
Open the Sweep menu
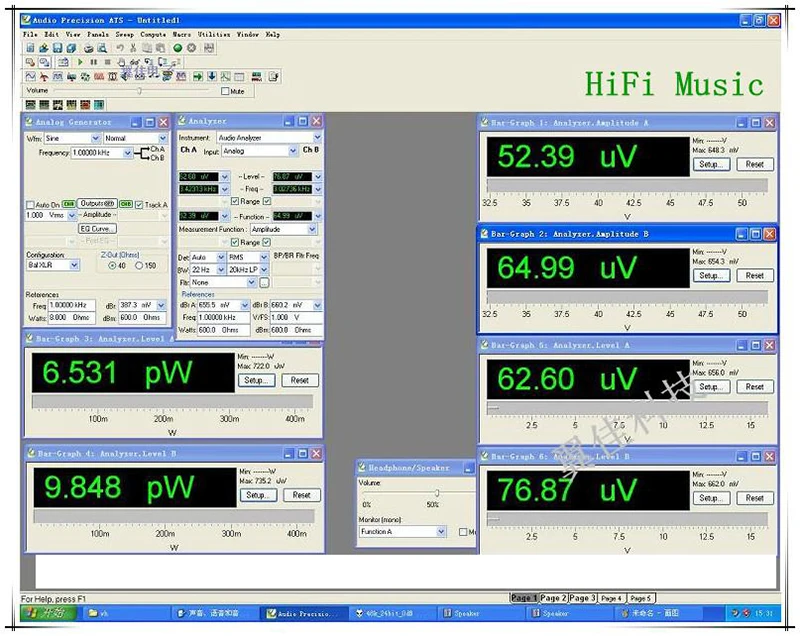point(124,34)
